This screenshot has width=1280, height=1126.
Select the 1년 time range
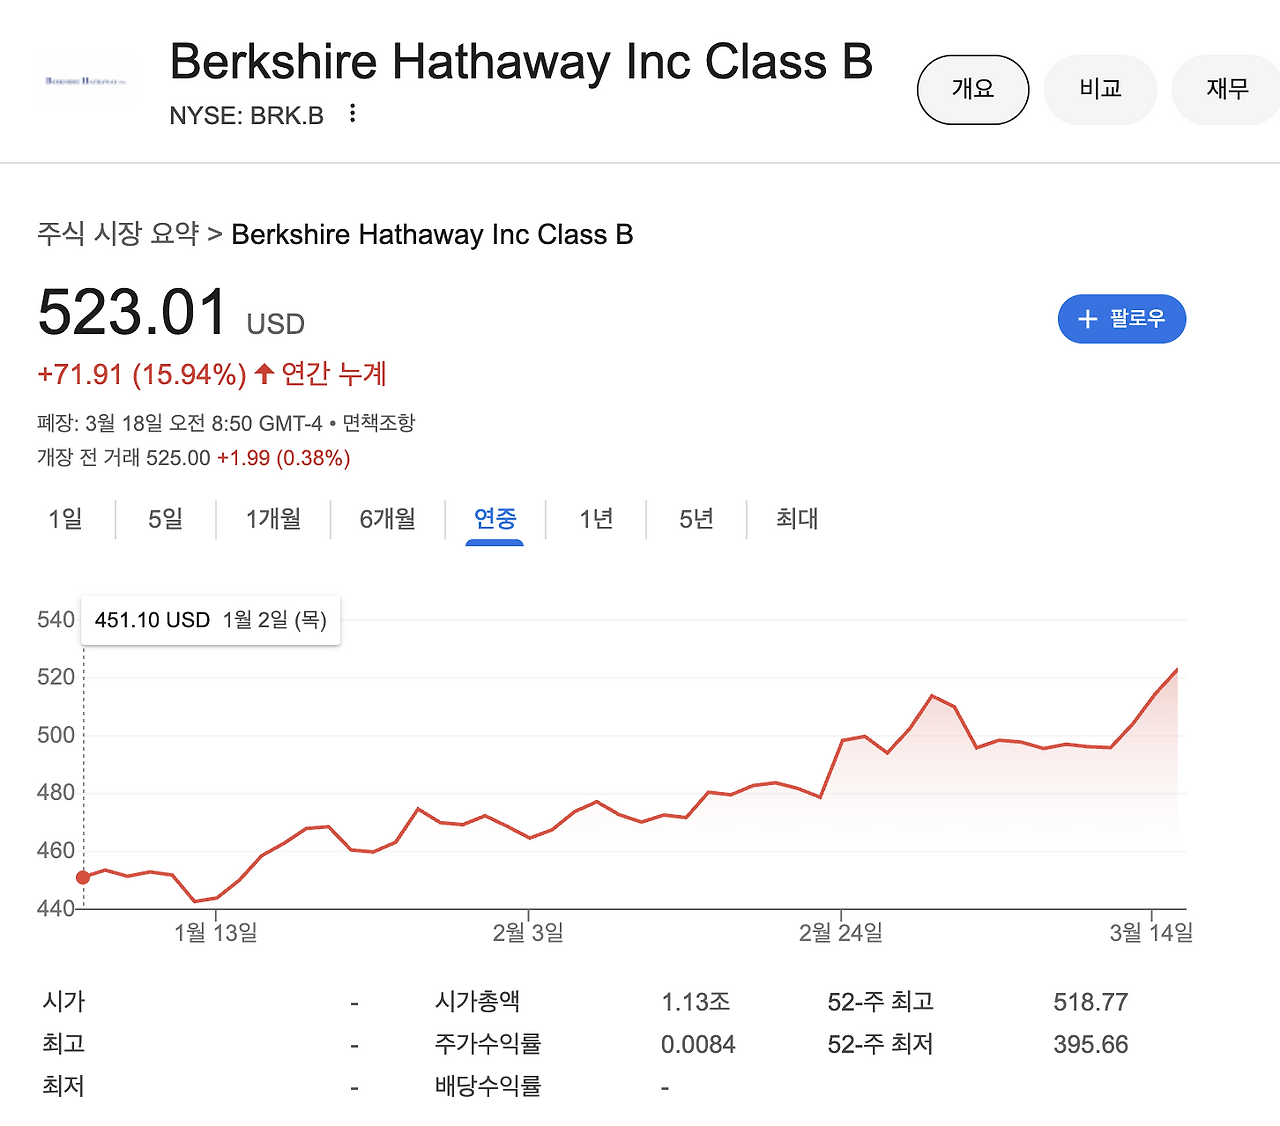point(596,519)
